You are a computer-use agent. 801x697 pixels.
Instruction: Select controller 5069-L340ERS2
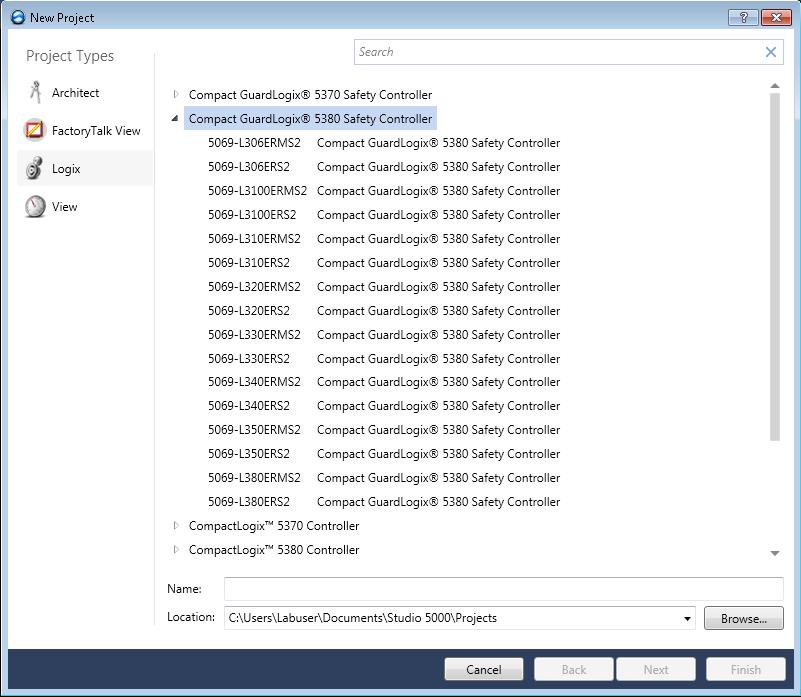249,406
